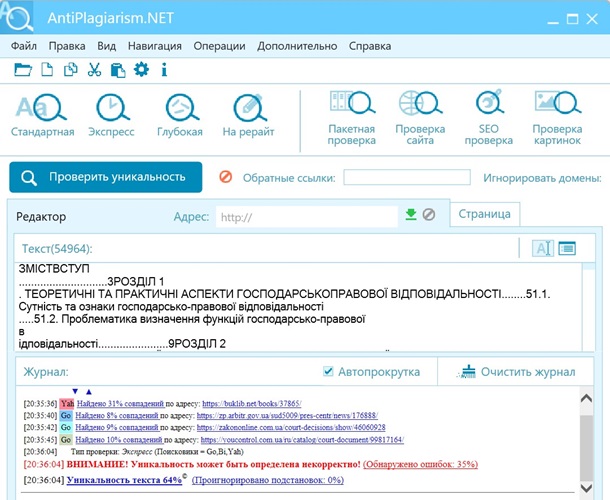Screen dimensions: 610x500
Task: Create a new document via toolbar
Action: (x=47, y=70)
